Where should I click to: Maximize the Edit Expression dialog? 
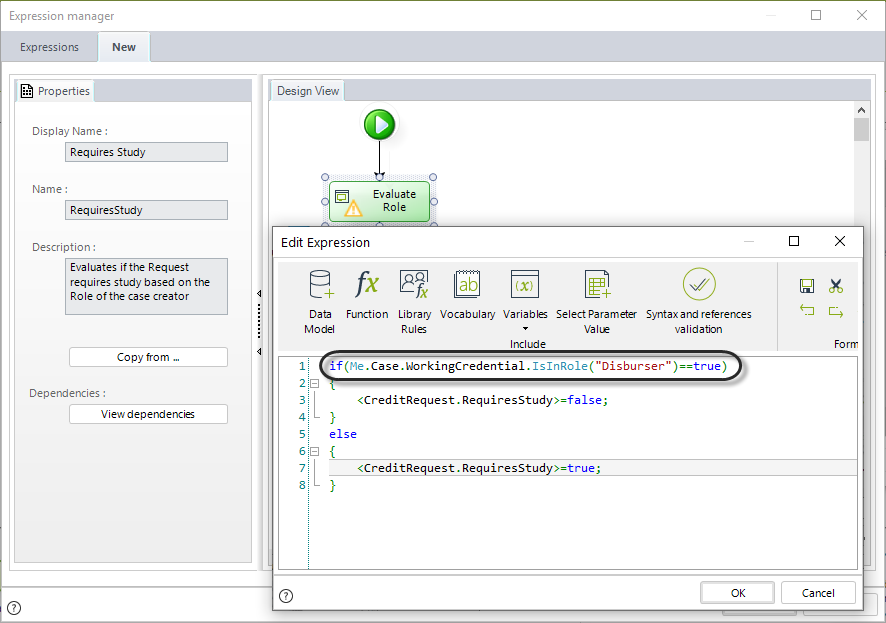click(x=794, y=241)
